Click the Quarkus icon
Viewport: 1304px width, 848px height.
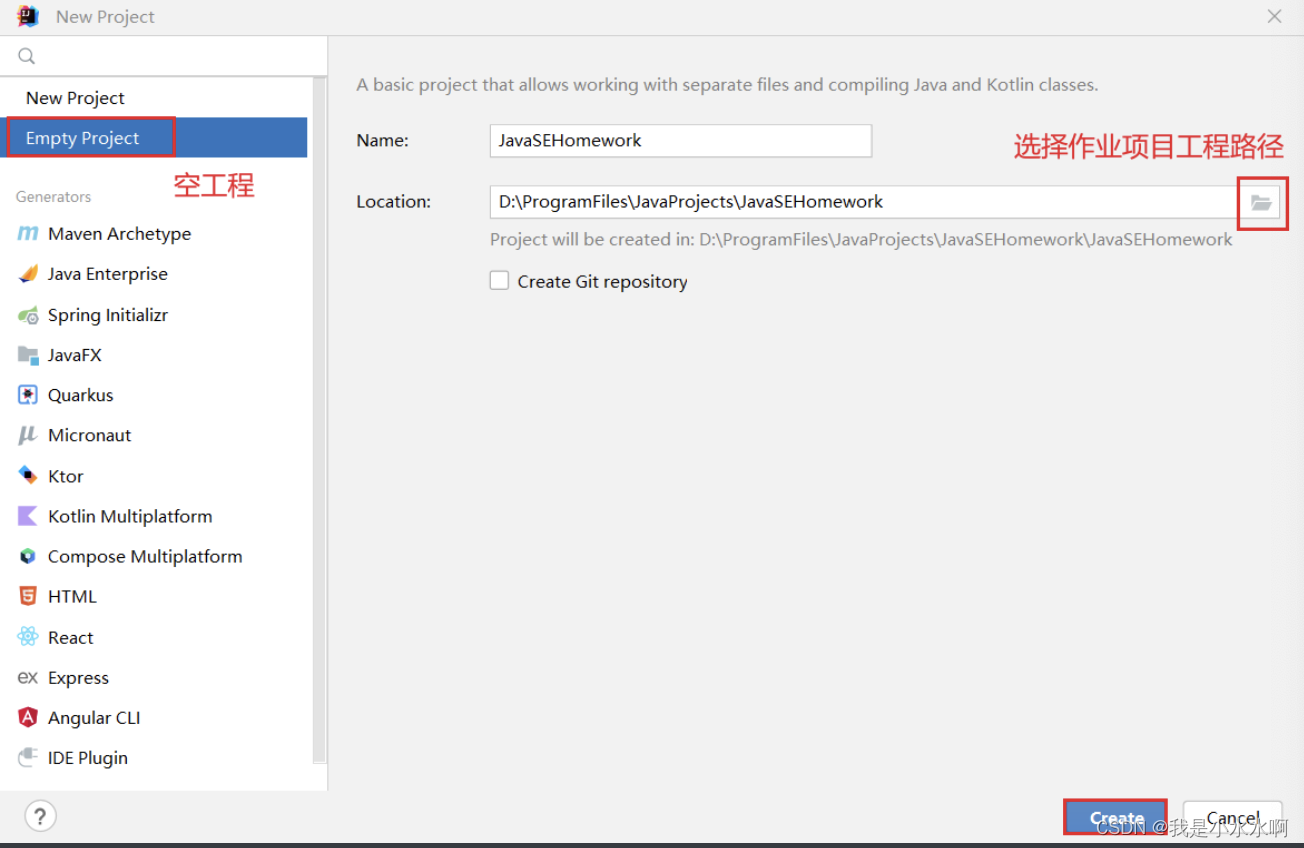(x=28, y=395)
